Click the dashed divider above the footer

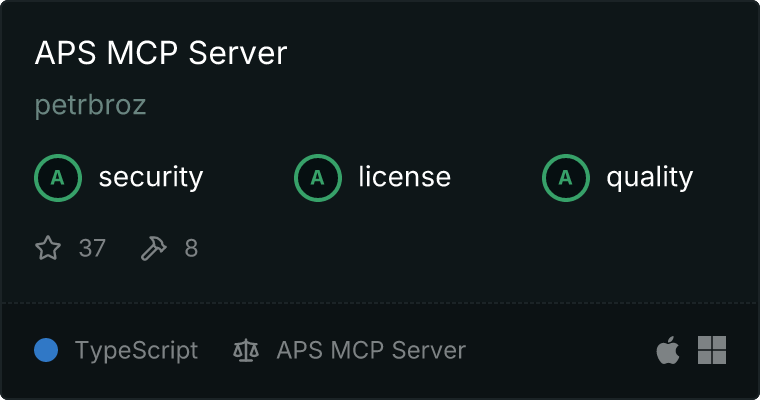pos(380,302)
